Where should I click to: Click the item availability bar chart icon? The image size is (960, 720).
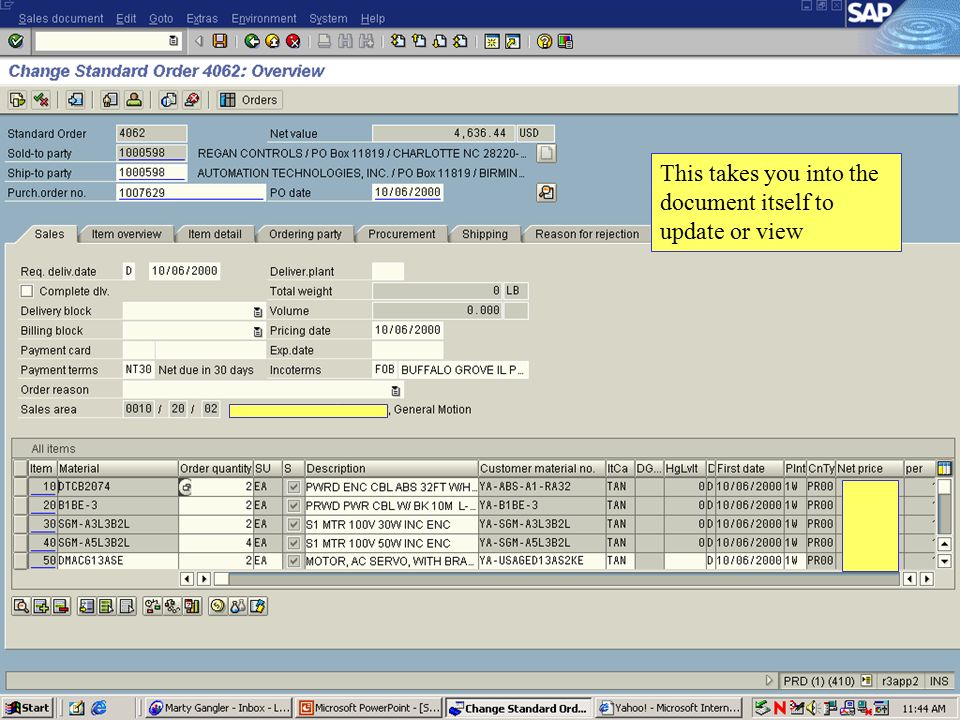coord(192,606)
